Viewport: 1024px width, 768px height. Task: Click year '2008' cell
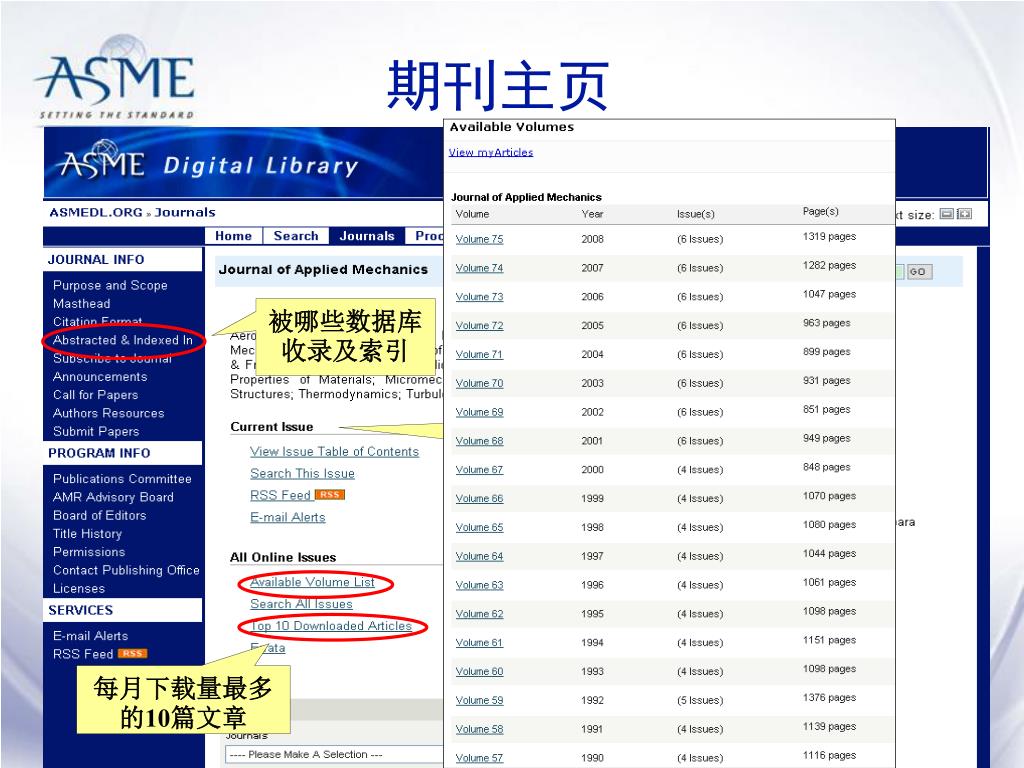(592, 239)
